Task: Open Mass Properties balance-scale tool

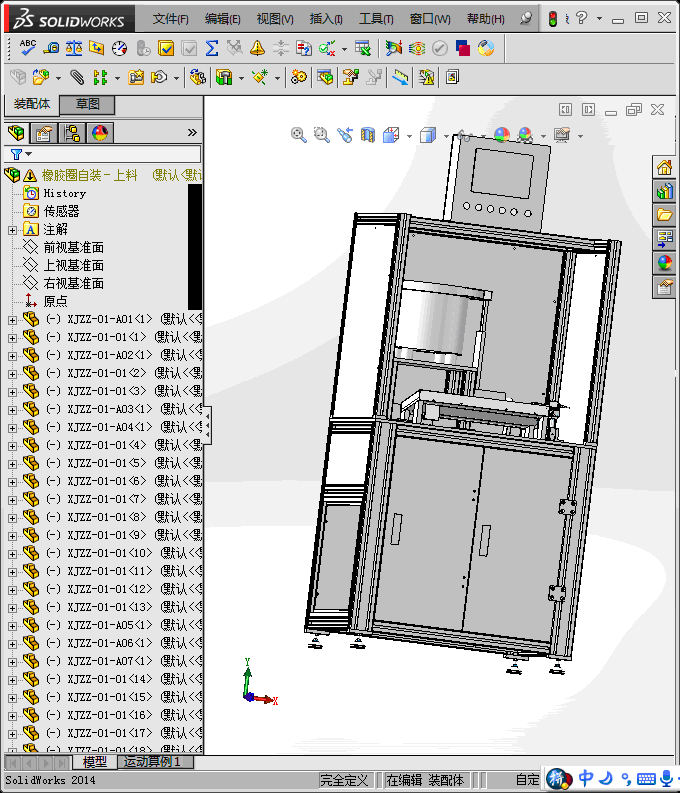Action: point(74,48)
